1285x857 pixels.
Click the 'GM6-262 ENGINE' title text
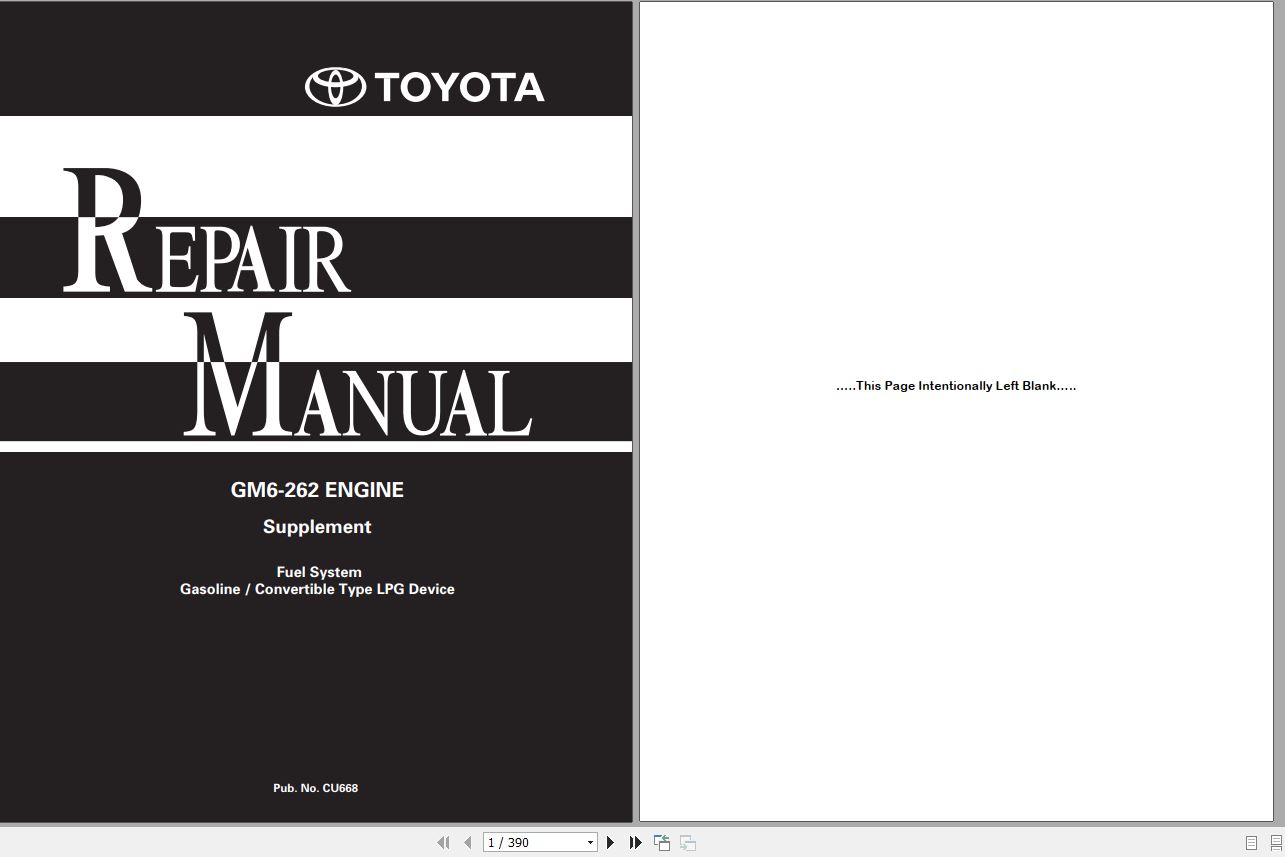317,490
